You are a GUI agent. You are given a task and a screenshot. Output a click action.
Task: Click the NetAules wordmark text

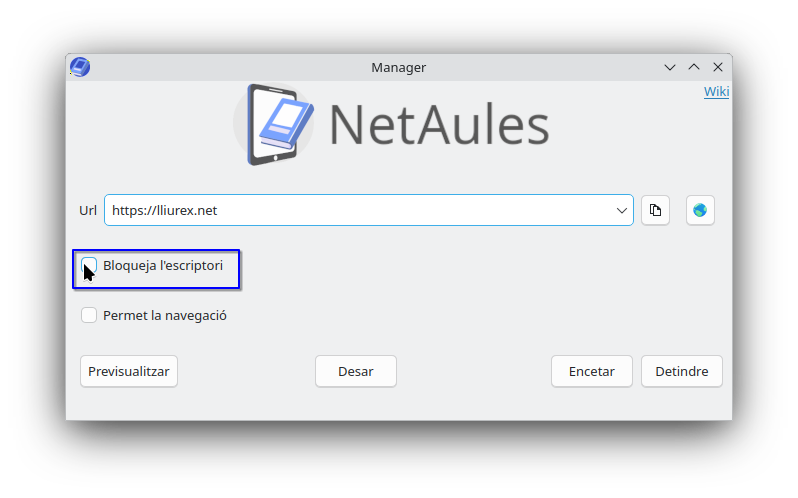[439, 124]
